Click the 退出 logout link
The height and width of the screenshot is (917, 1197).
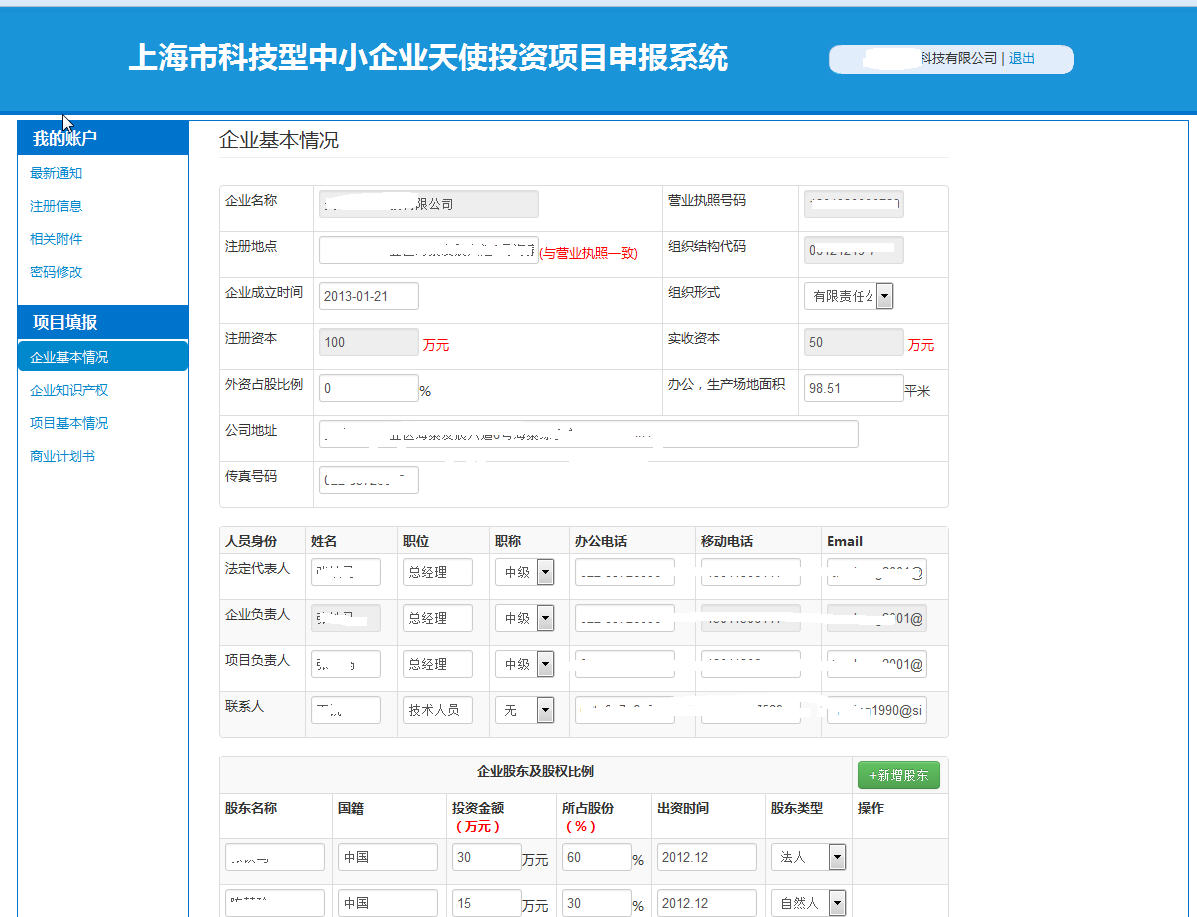tap(1021, 59)
